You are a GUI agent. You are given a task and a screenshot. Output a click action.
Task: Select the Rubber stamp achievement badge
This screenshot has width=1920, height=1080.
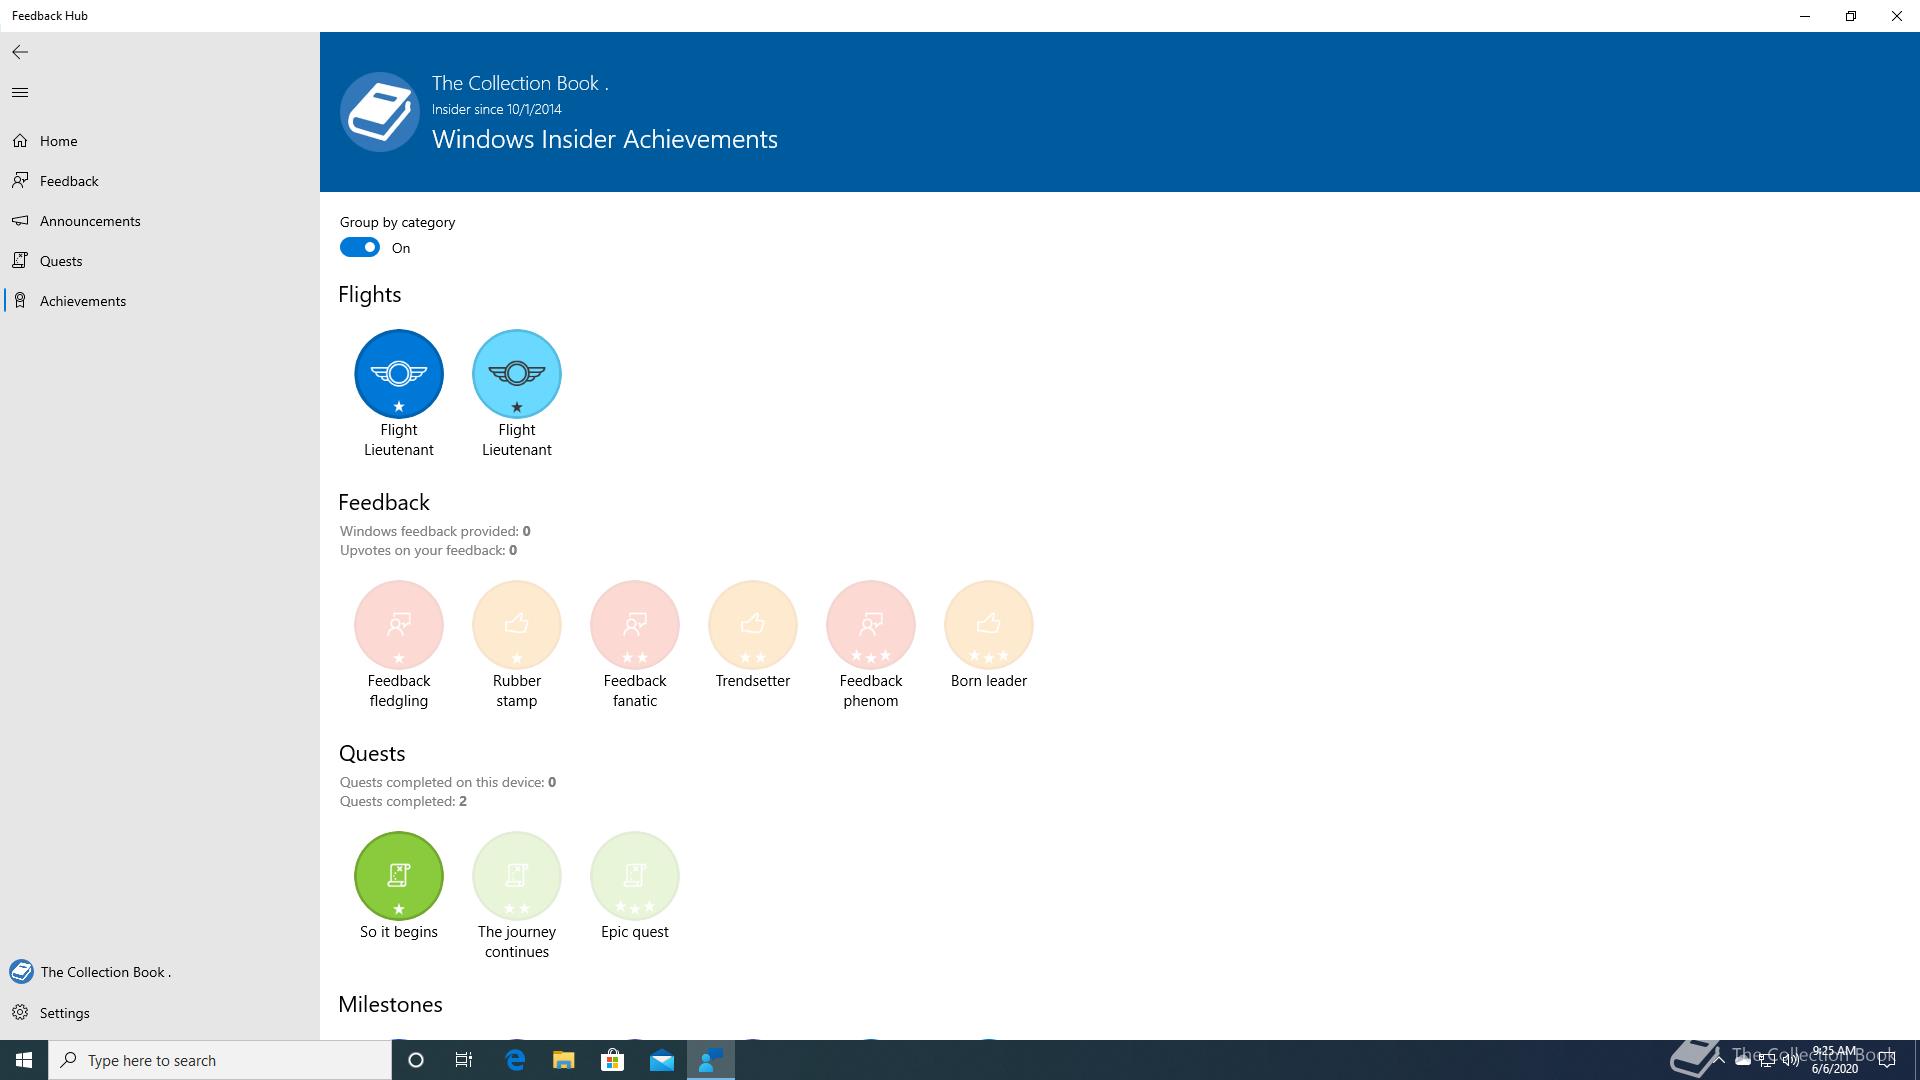[x=516, y=625]
